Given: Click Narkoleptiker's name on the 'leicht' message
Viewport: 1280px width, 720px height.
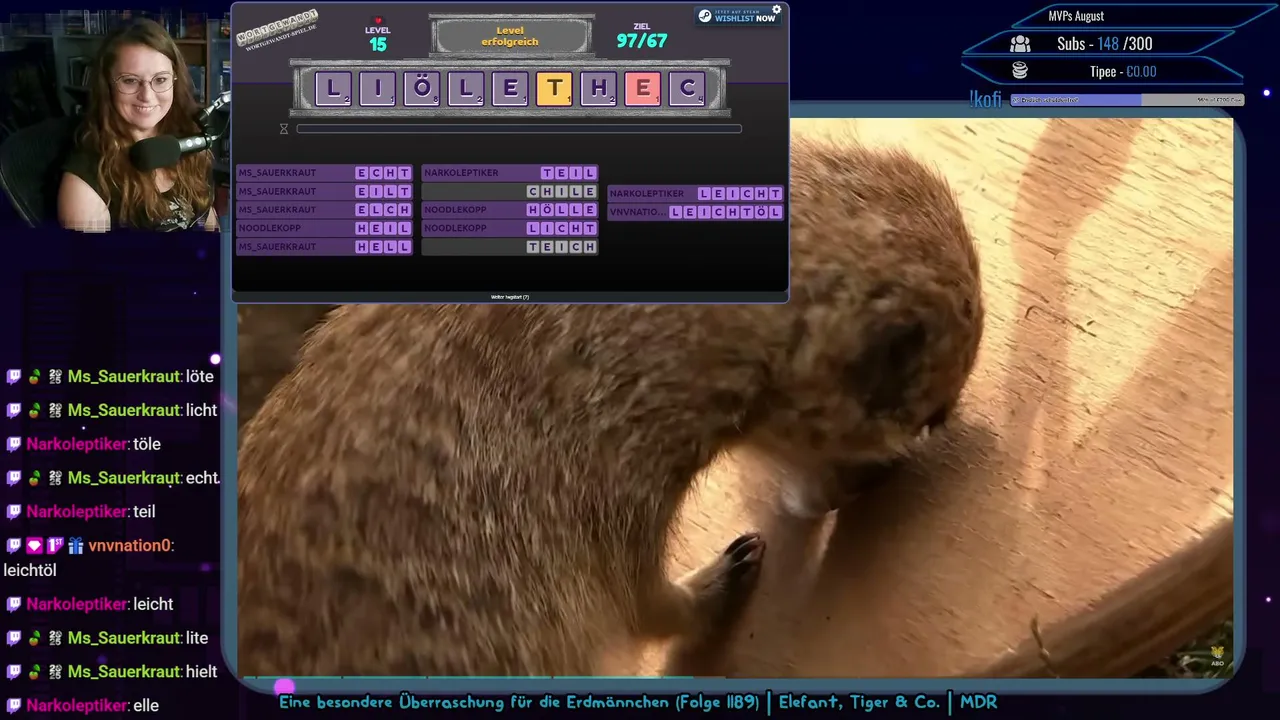Looking at the screenshot, I should [78, 604].
